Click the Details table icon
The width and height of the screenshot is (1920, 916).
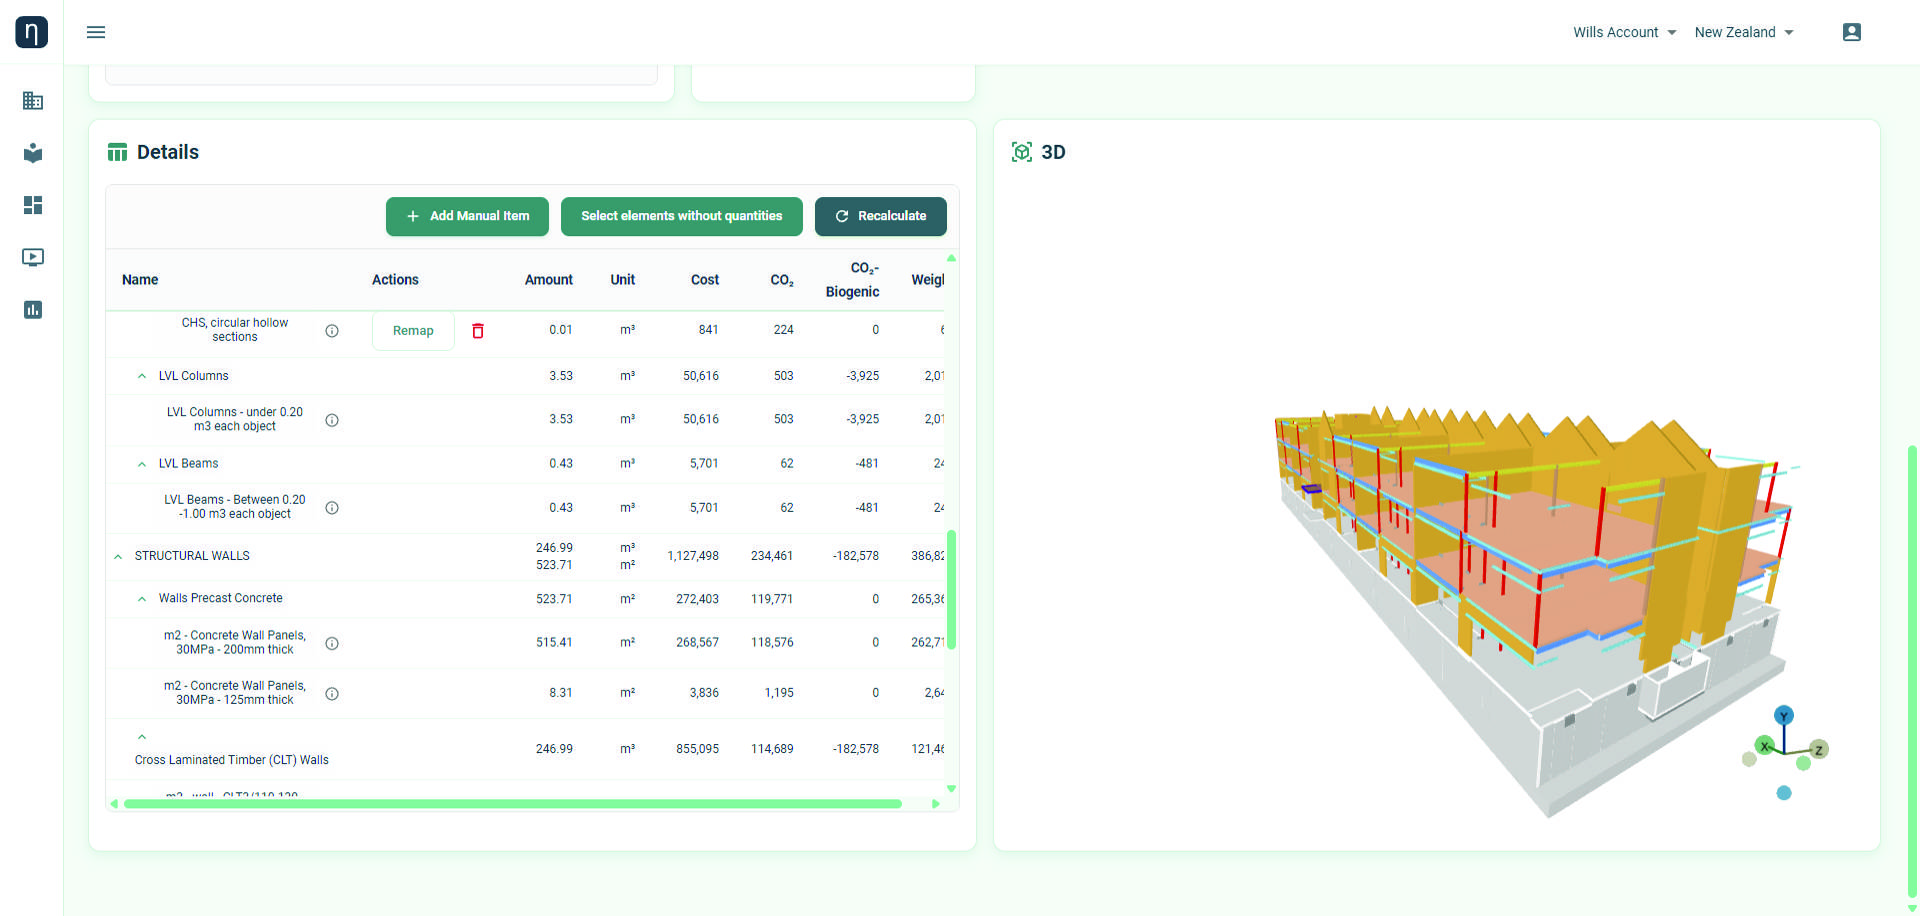[x=117, y=152]
